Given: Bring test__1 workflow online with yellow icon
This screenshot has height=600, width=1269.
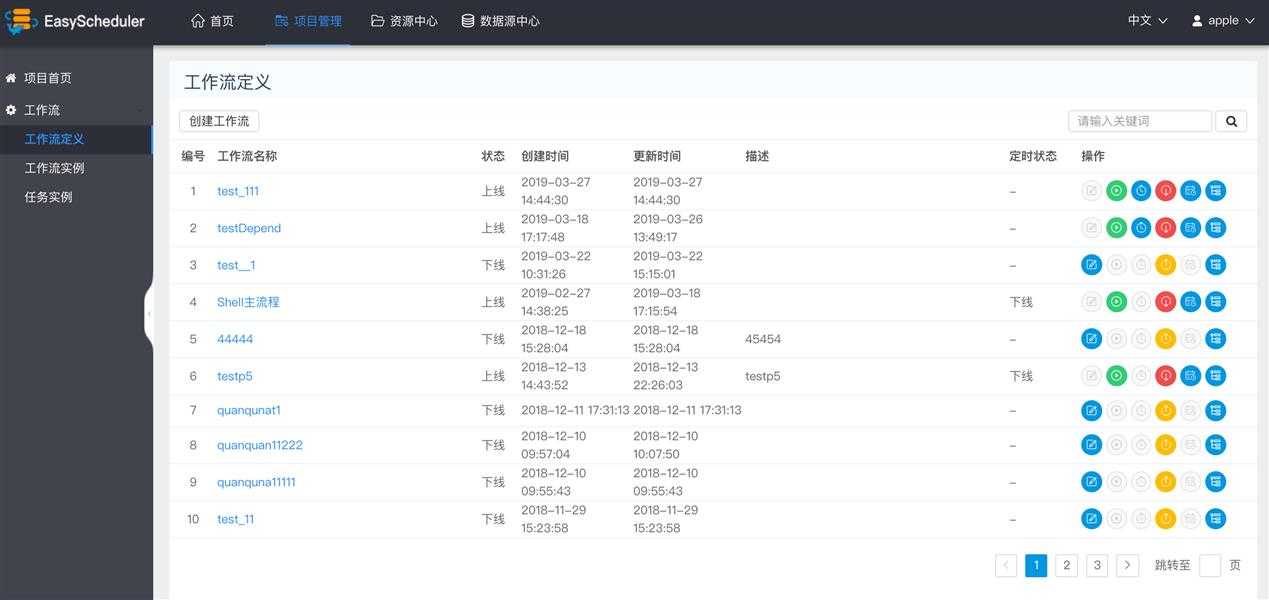Looking at the screenshot, I should 1166,265.
